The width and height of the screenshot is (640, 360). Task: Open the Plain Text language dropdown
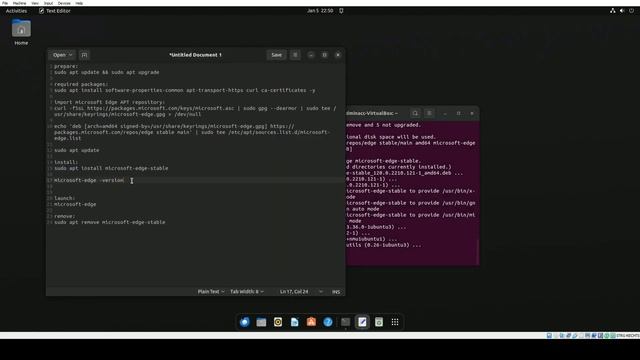211,292
